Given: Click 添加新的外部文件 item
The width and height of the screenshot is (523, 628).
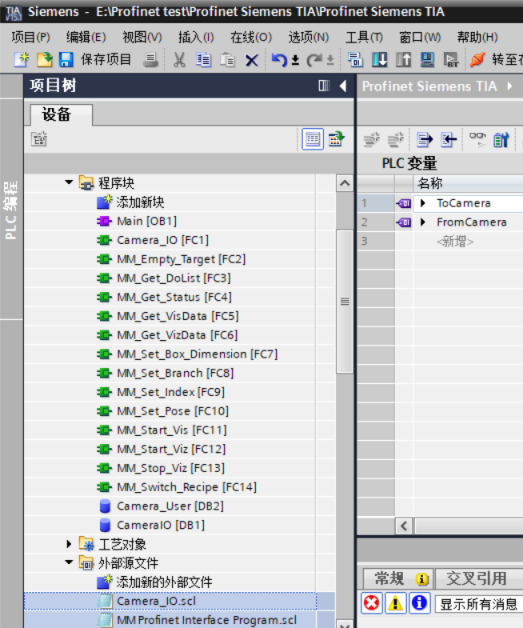Looking at the screenshot, I should [164, 582].
